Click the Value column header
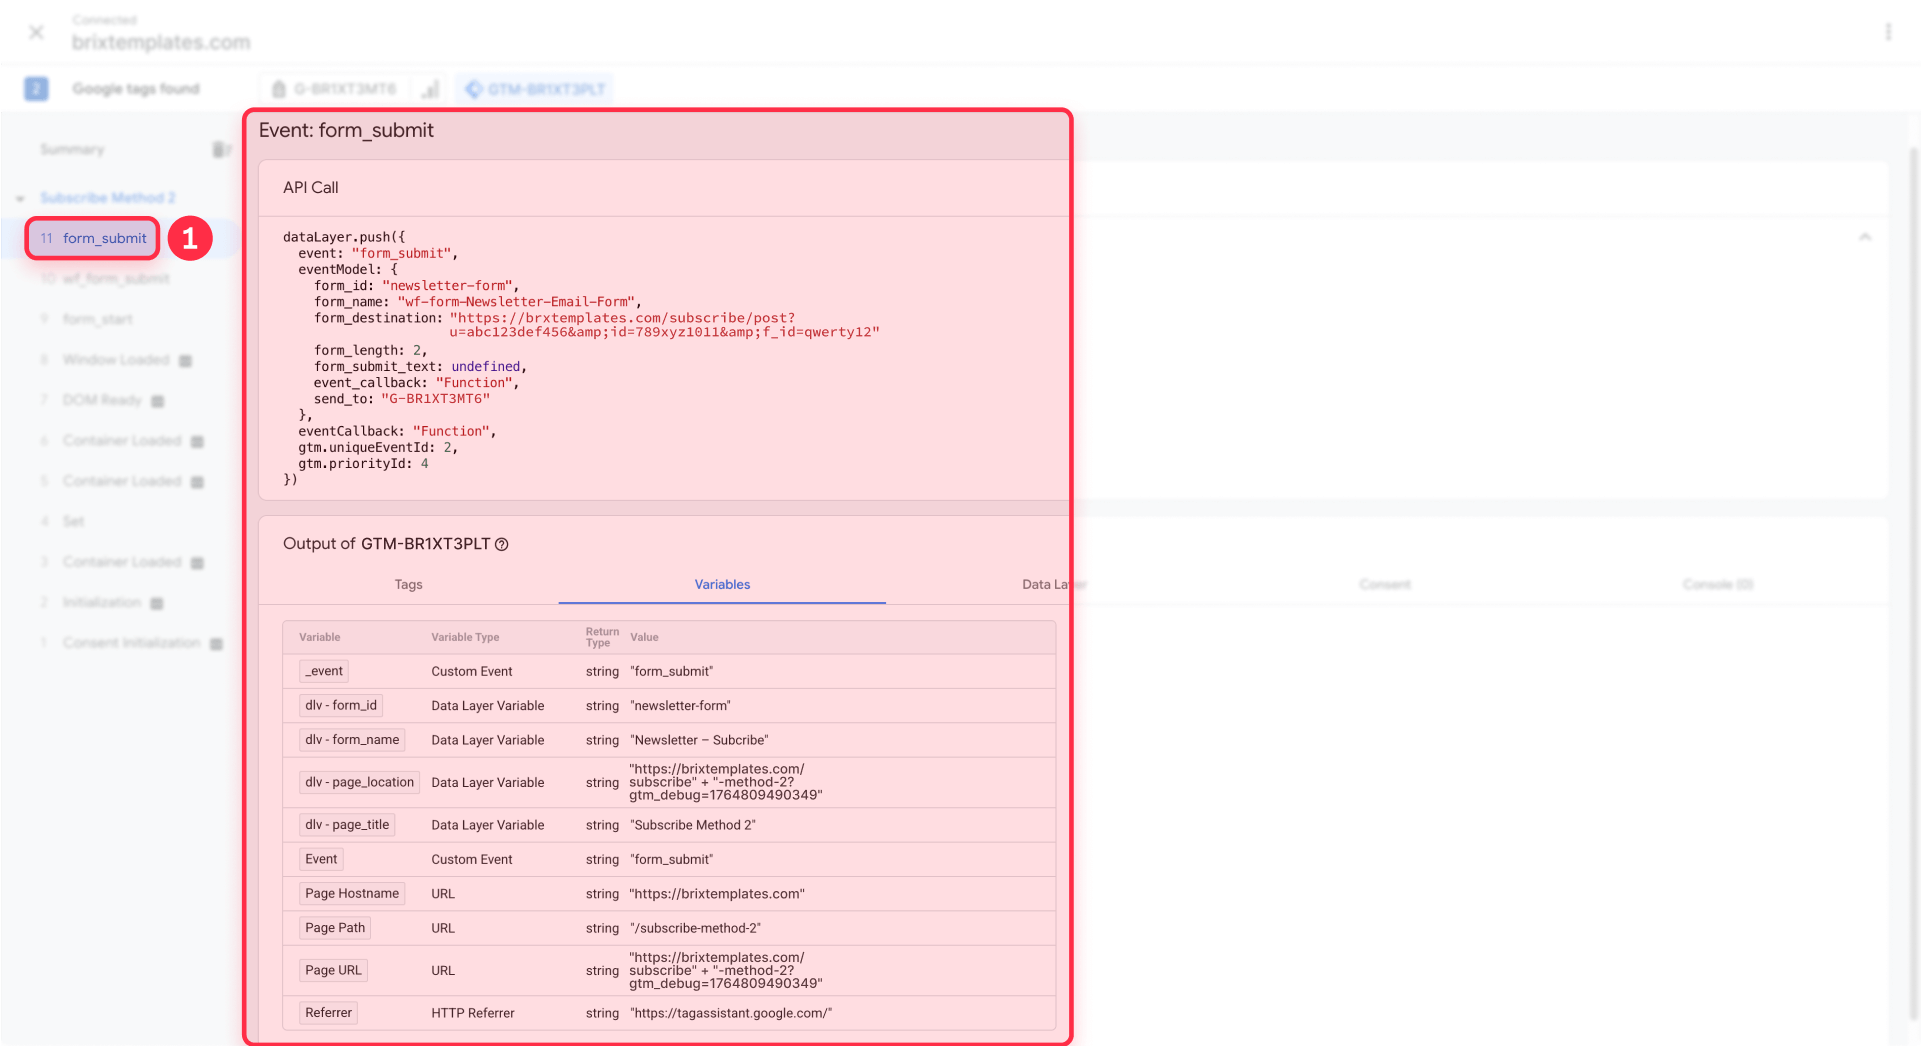Viewport: 1921px width, 1046px height. click(x=644, y=637)
